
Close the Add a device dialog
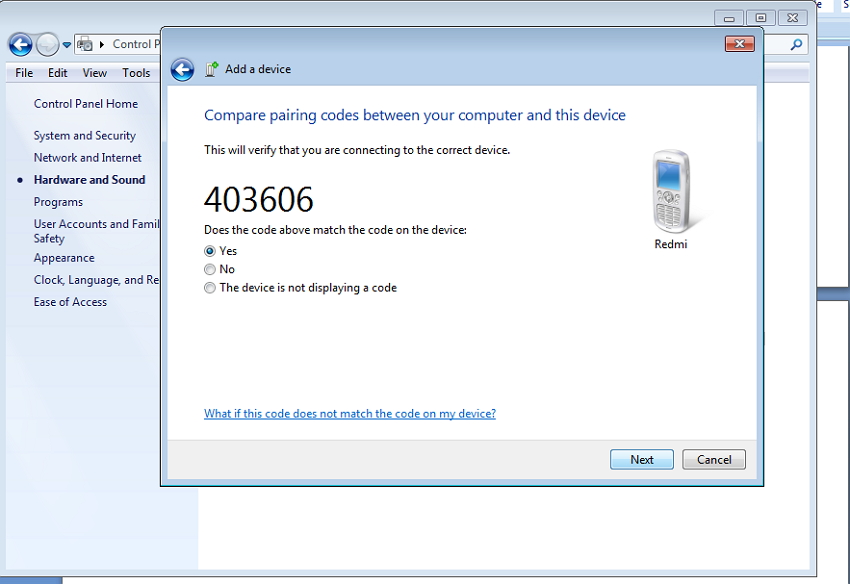739,44
